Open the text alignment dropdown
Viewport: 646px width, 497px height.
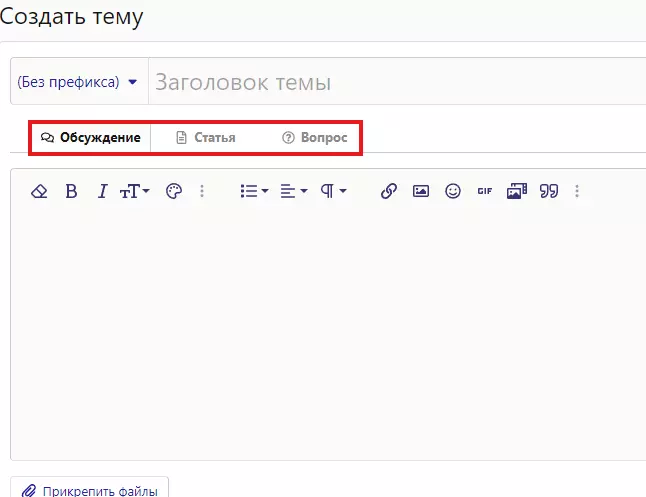pyautogui.click(x=294, y=191)
